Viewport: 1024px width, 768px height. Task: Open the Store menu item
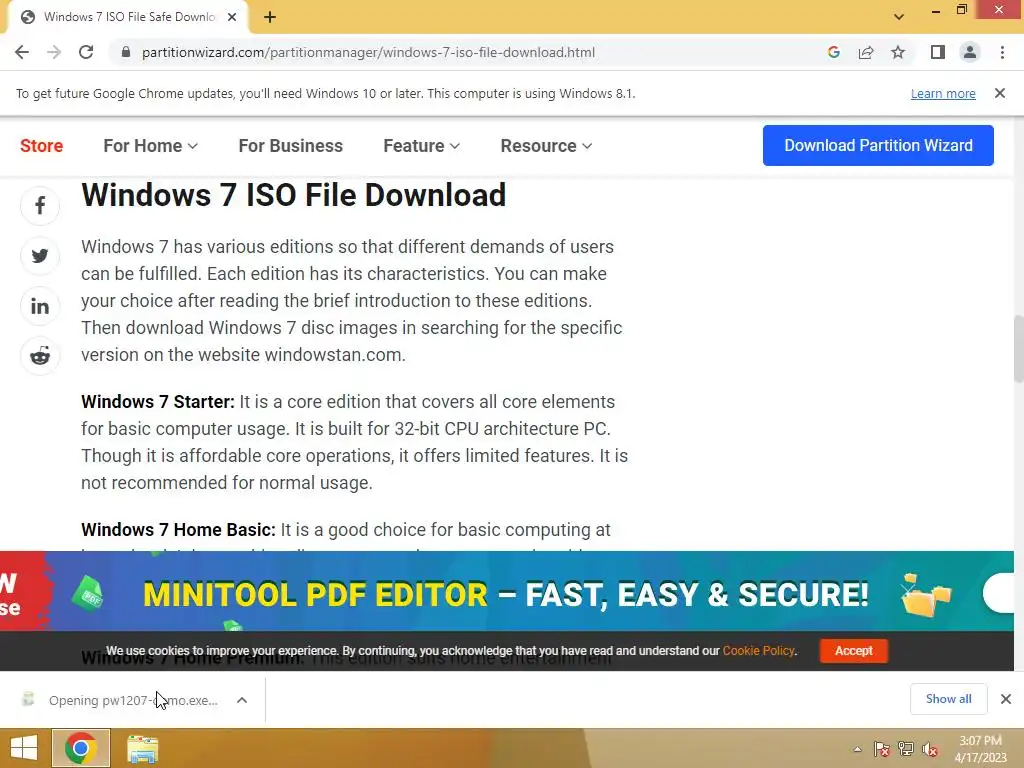(42, 146)
